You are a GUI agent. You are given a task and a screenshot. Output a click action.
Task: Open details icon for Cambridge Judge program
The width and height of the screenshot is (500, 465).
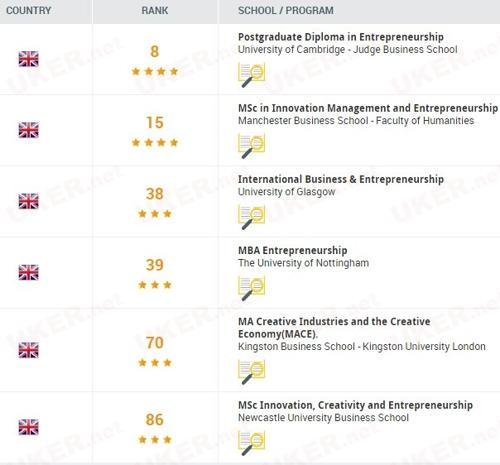pyautogui.click(x=252, y=75)
